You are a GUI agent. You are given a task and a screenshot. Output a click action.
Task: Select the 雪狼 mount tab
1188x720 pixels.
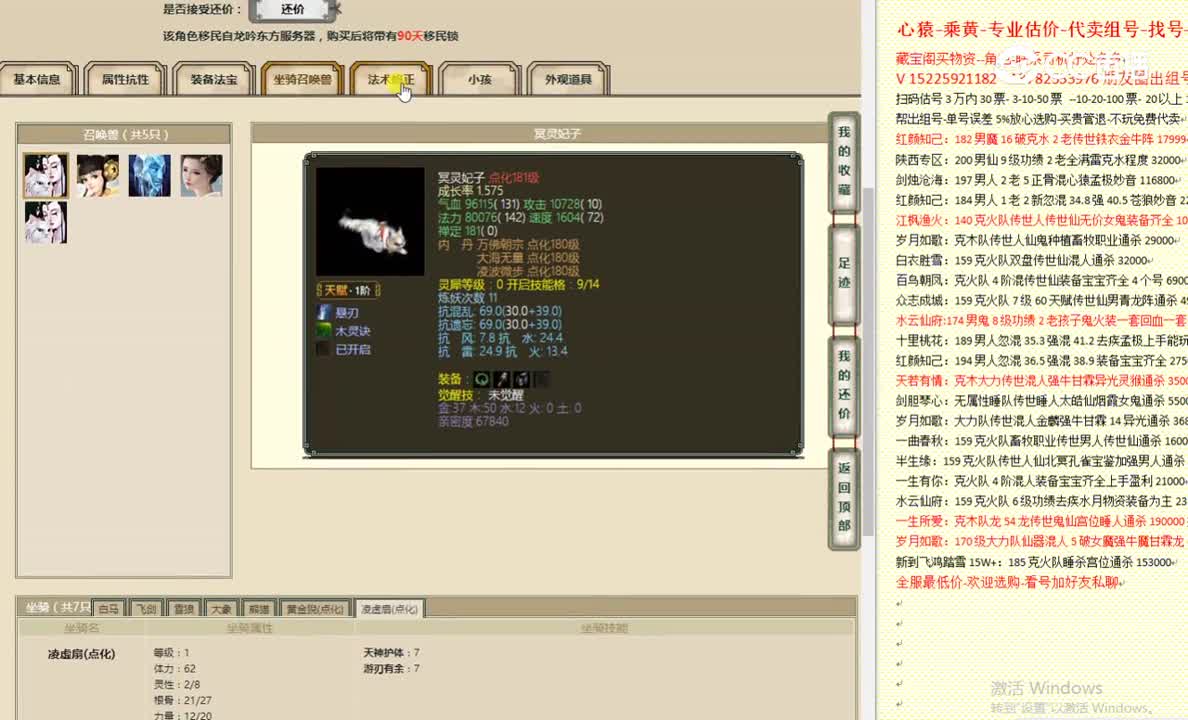click(x=184, y=609)
